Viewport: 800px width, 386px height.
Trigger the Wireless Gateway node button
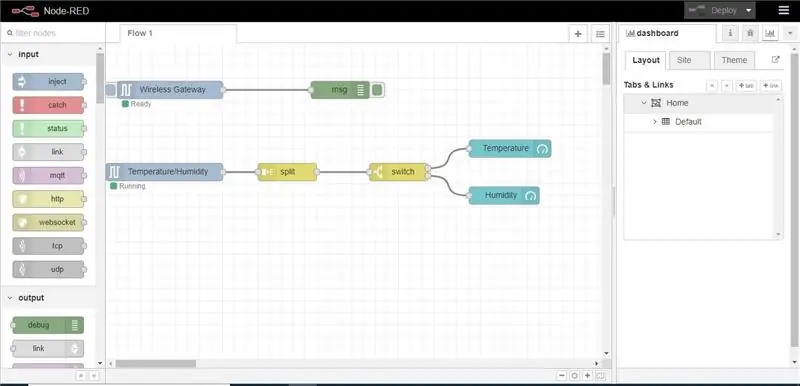click(110, 90)
